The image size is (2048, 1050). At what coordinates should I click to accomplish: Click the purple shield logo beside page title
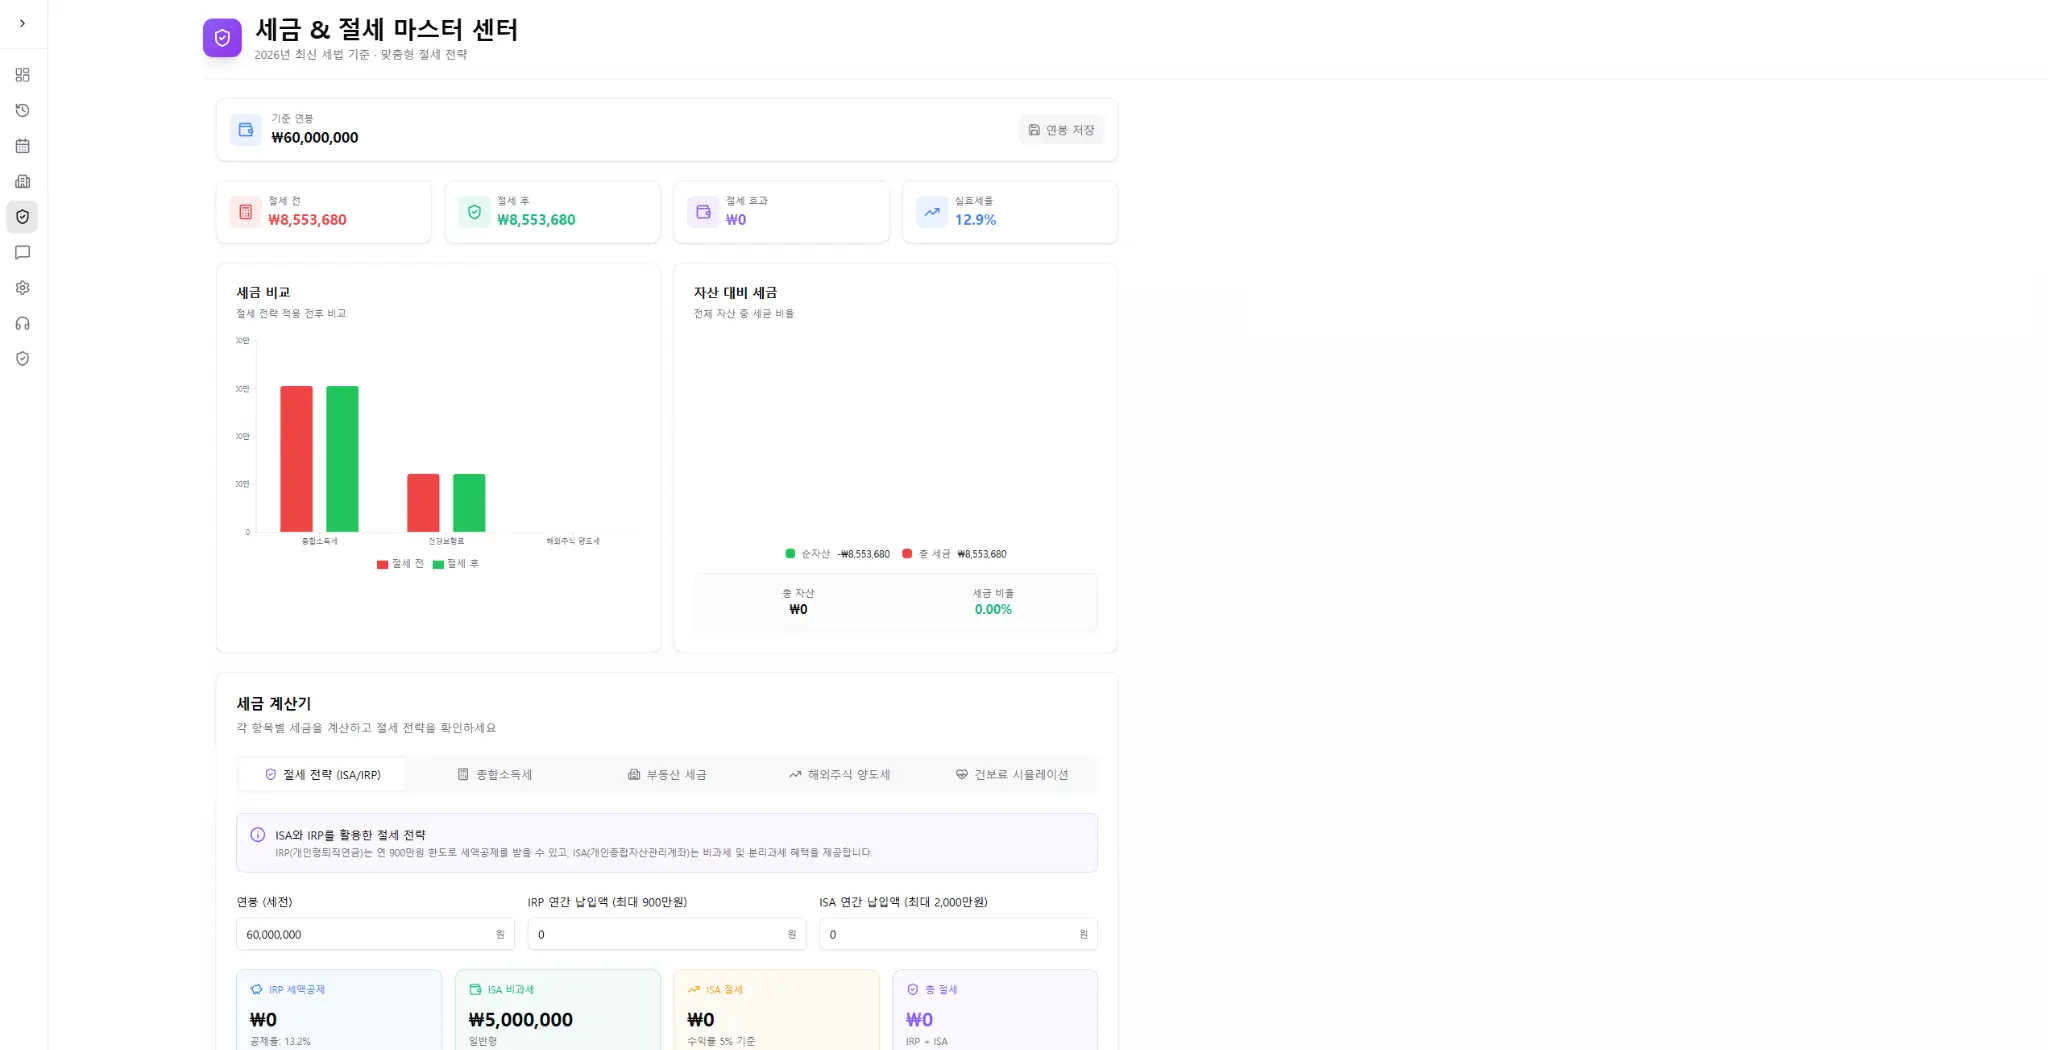(222, 38)
